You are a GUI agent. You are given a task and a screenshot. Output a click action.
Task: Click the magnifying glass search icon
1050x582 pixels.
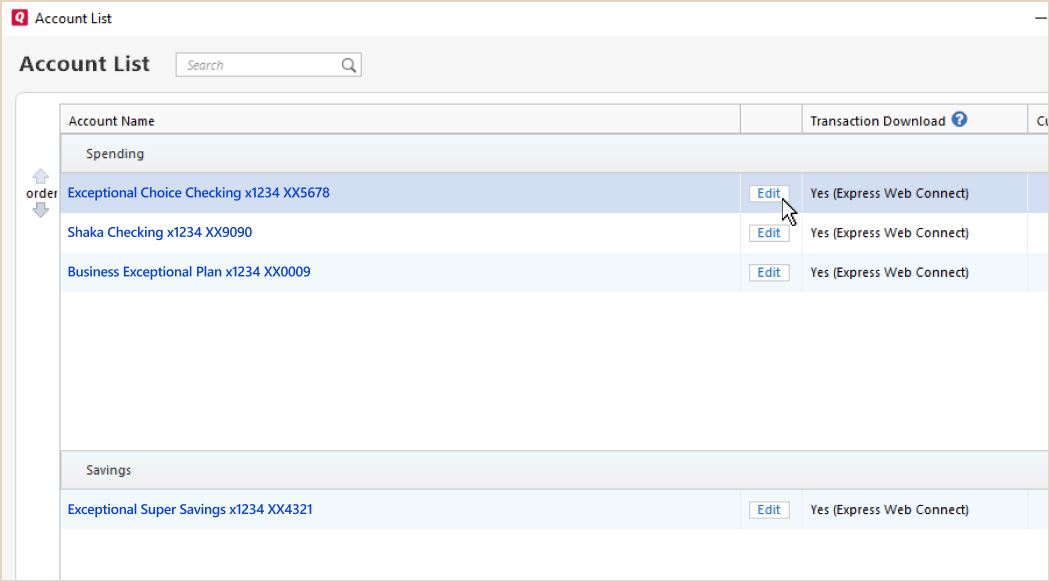click(x=348, y=65)
